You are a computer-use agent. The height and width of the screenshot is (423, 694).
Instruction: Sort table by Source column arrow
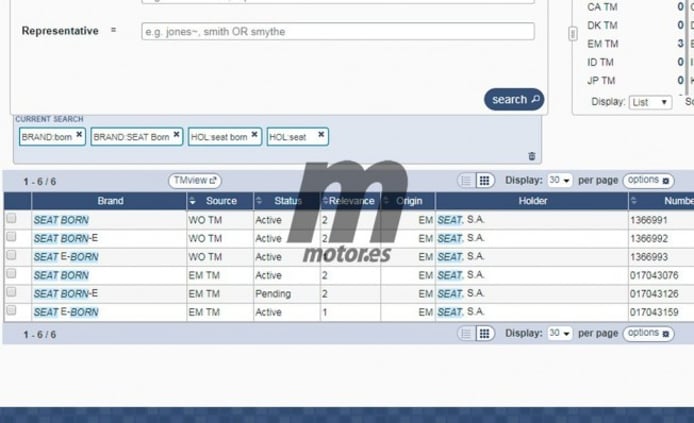[193, 201]
